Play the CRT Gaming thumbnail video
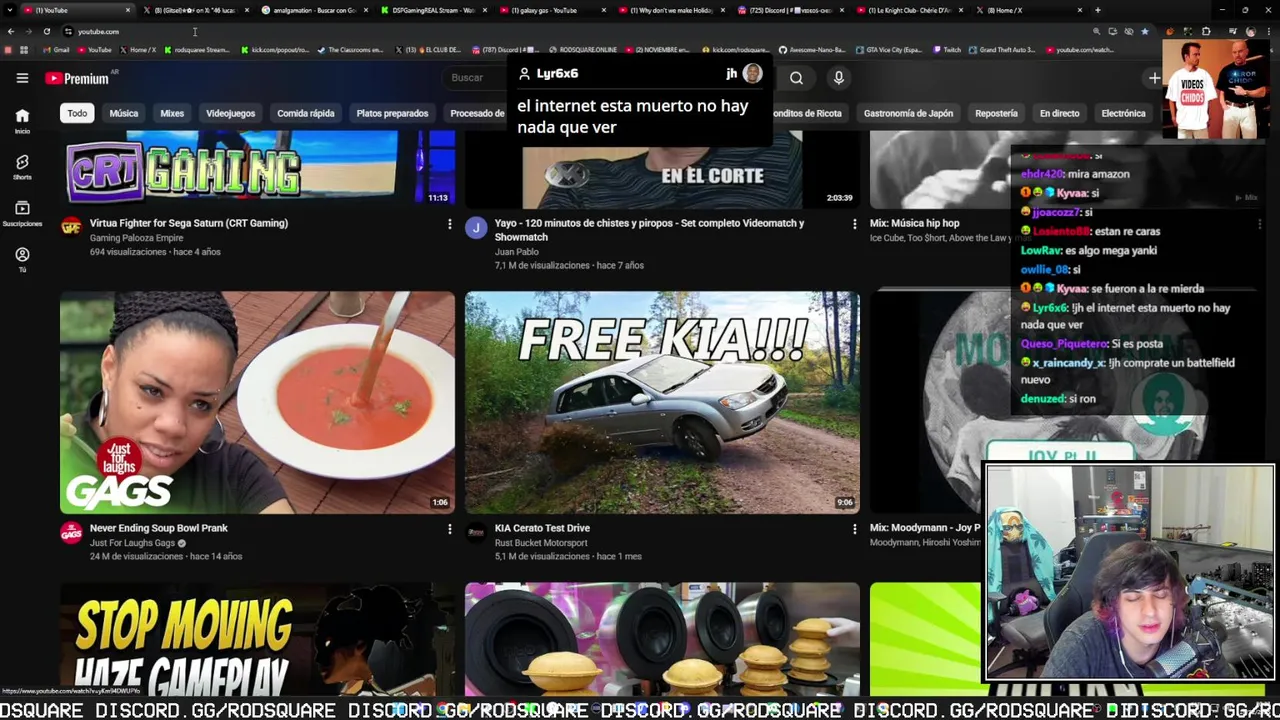The height and width of the screenshot is (720, 1280). [257, 169]
